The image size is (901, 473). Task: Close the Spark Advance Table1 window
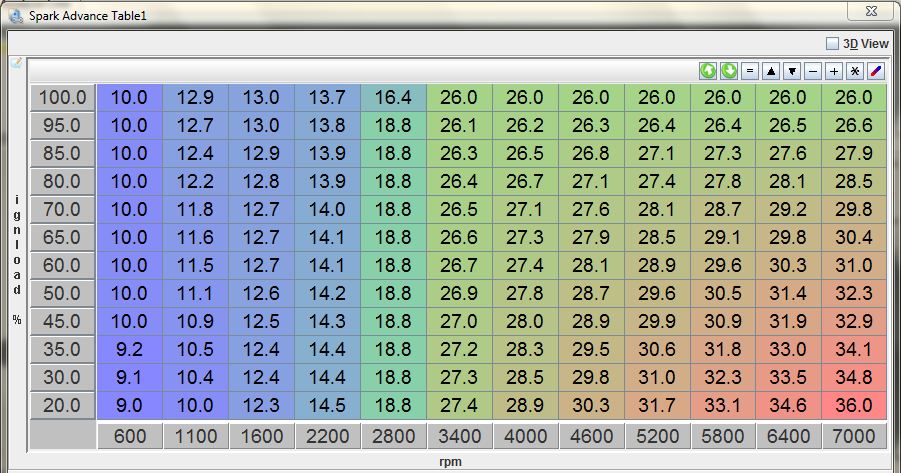[871, 11]
